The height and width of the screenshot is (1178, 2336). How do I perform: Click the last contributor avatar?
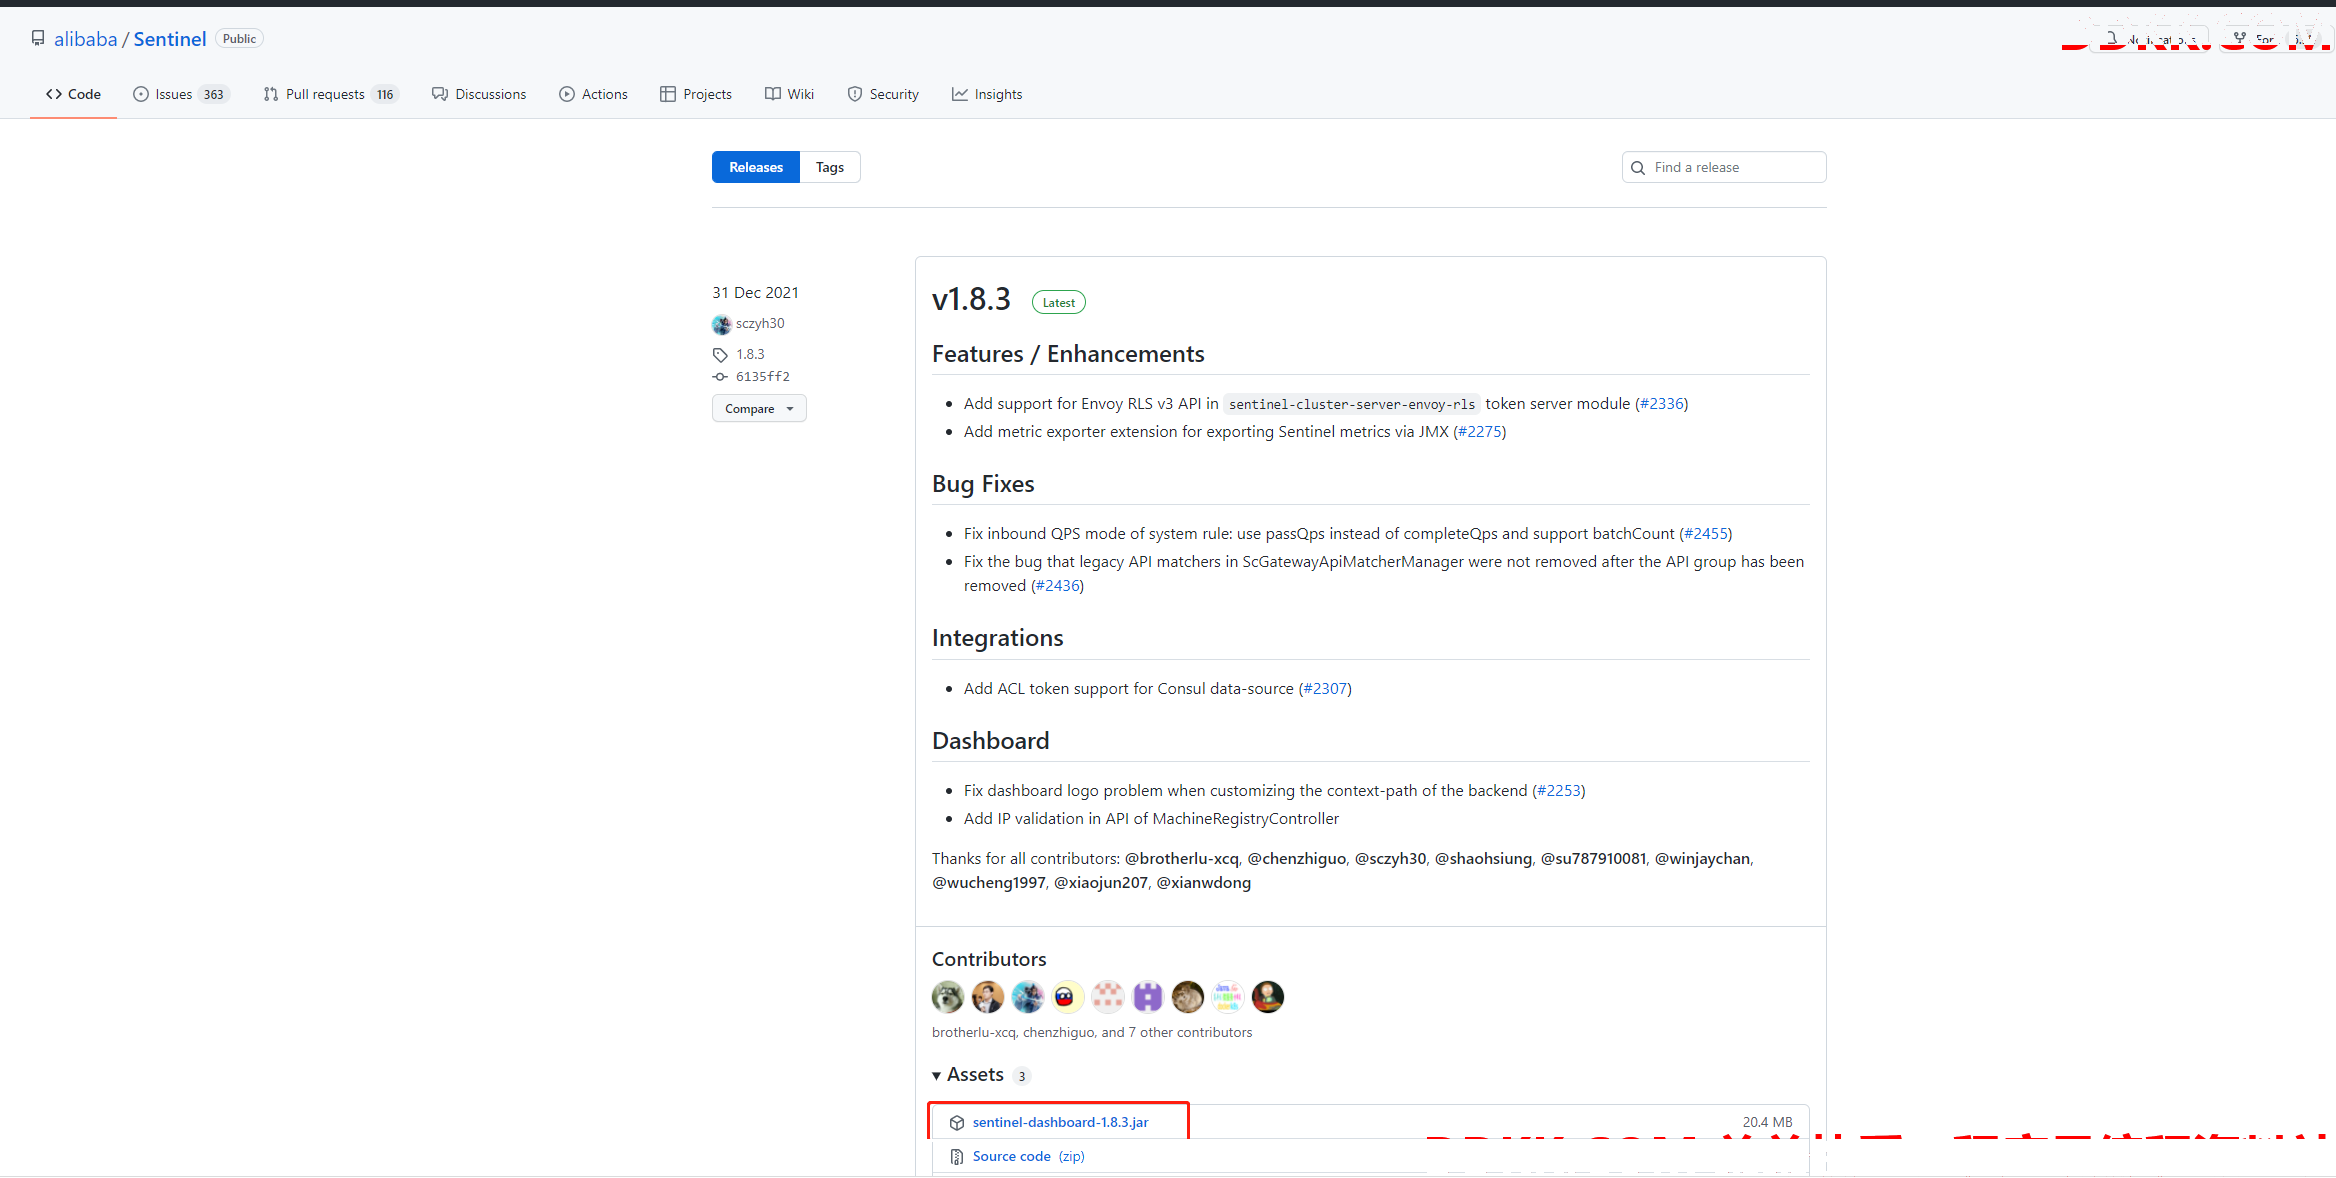1268,997
